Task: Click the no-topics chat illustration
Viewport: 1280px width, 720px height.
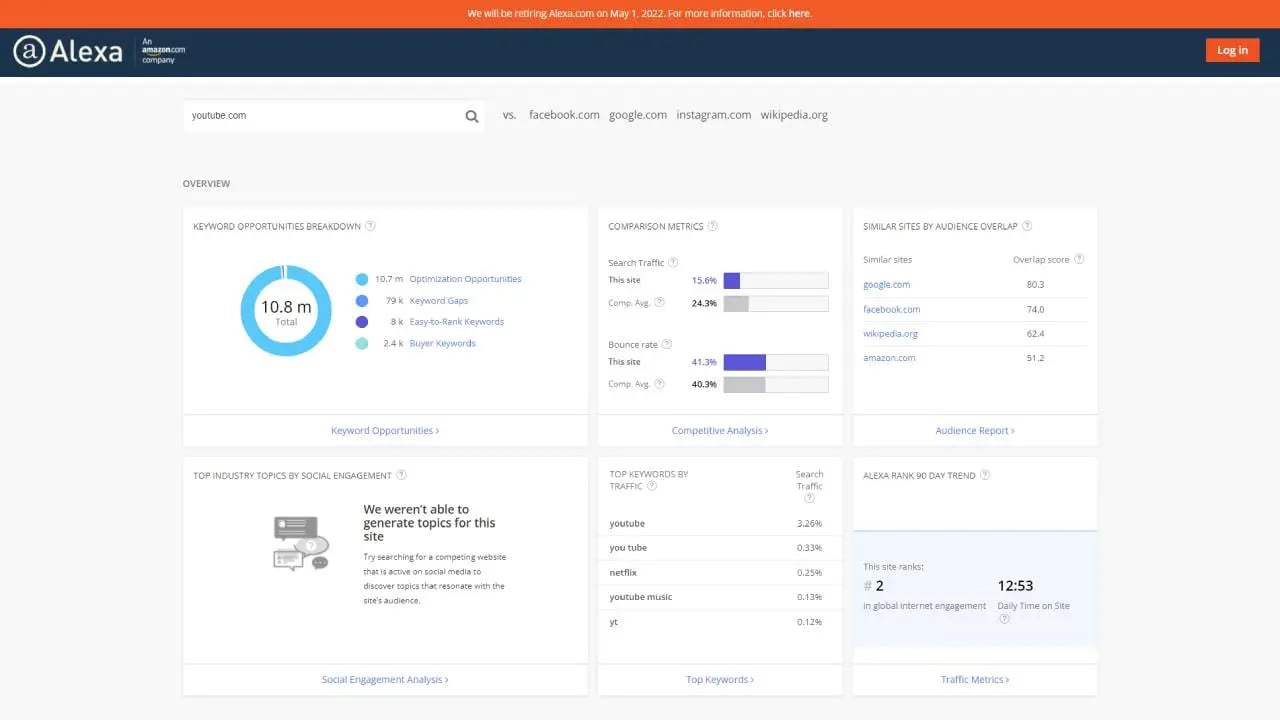Action: tap(301, 543)
